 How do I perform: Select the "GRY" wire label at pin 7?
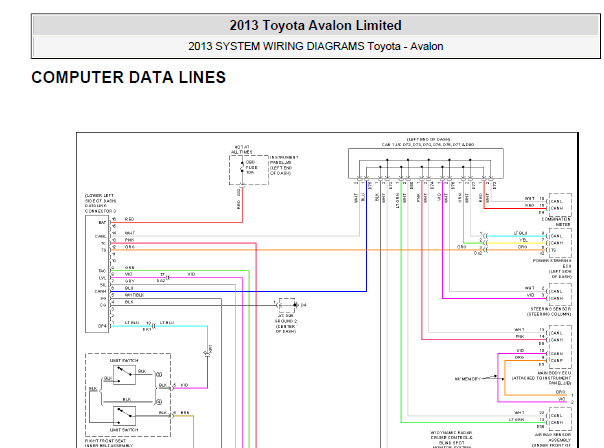tap(129, 281)
